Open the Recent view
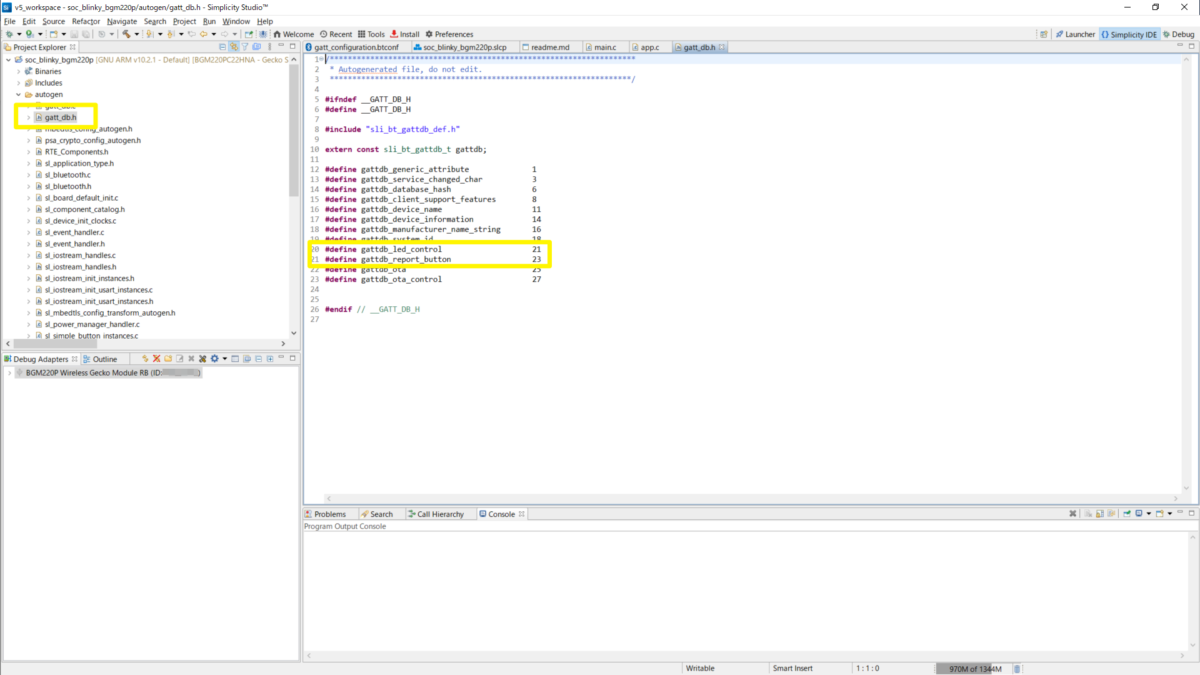Viewport: 1200px width, 675px height. click(335, 34)
